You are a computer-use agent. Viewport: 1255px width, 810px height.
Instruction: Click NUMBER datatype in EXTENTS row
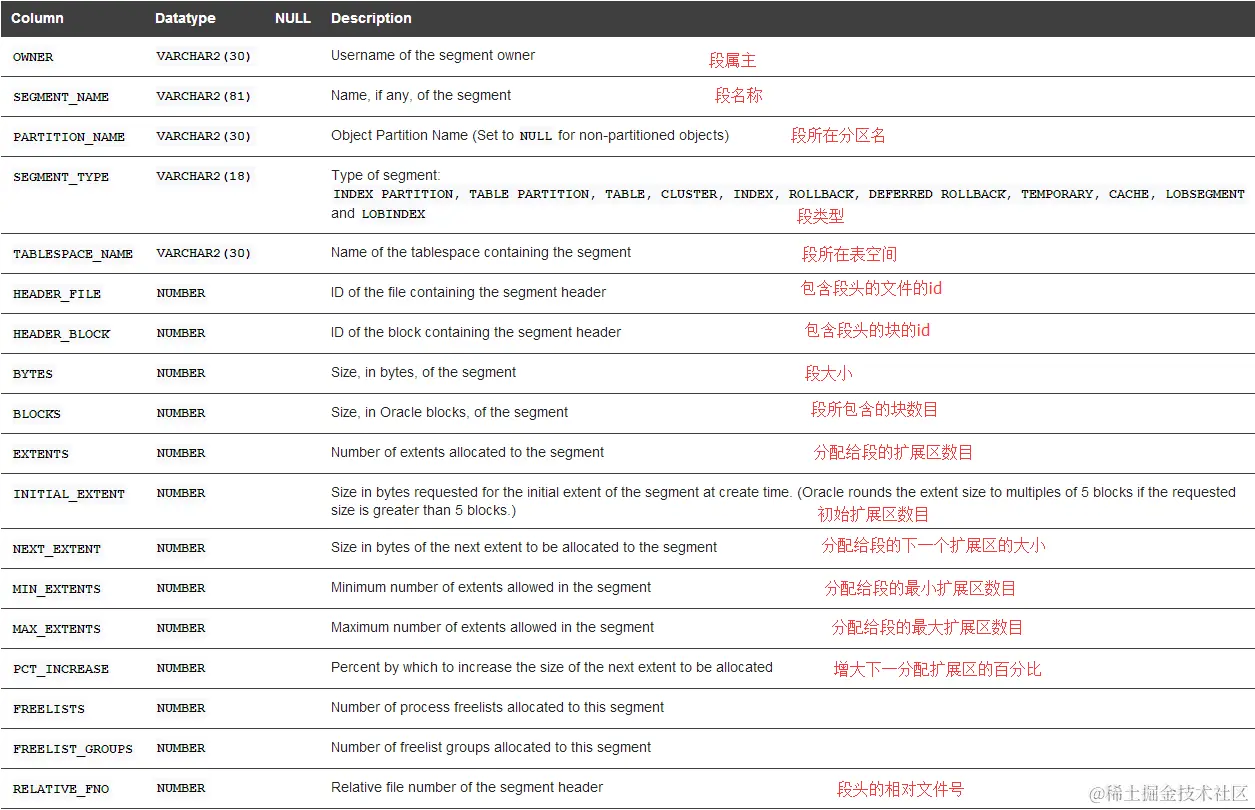[181, 453]
